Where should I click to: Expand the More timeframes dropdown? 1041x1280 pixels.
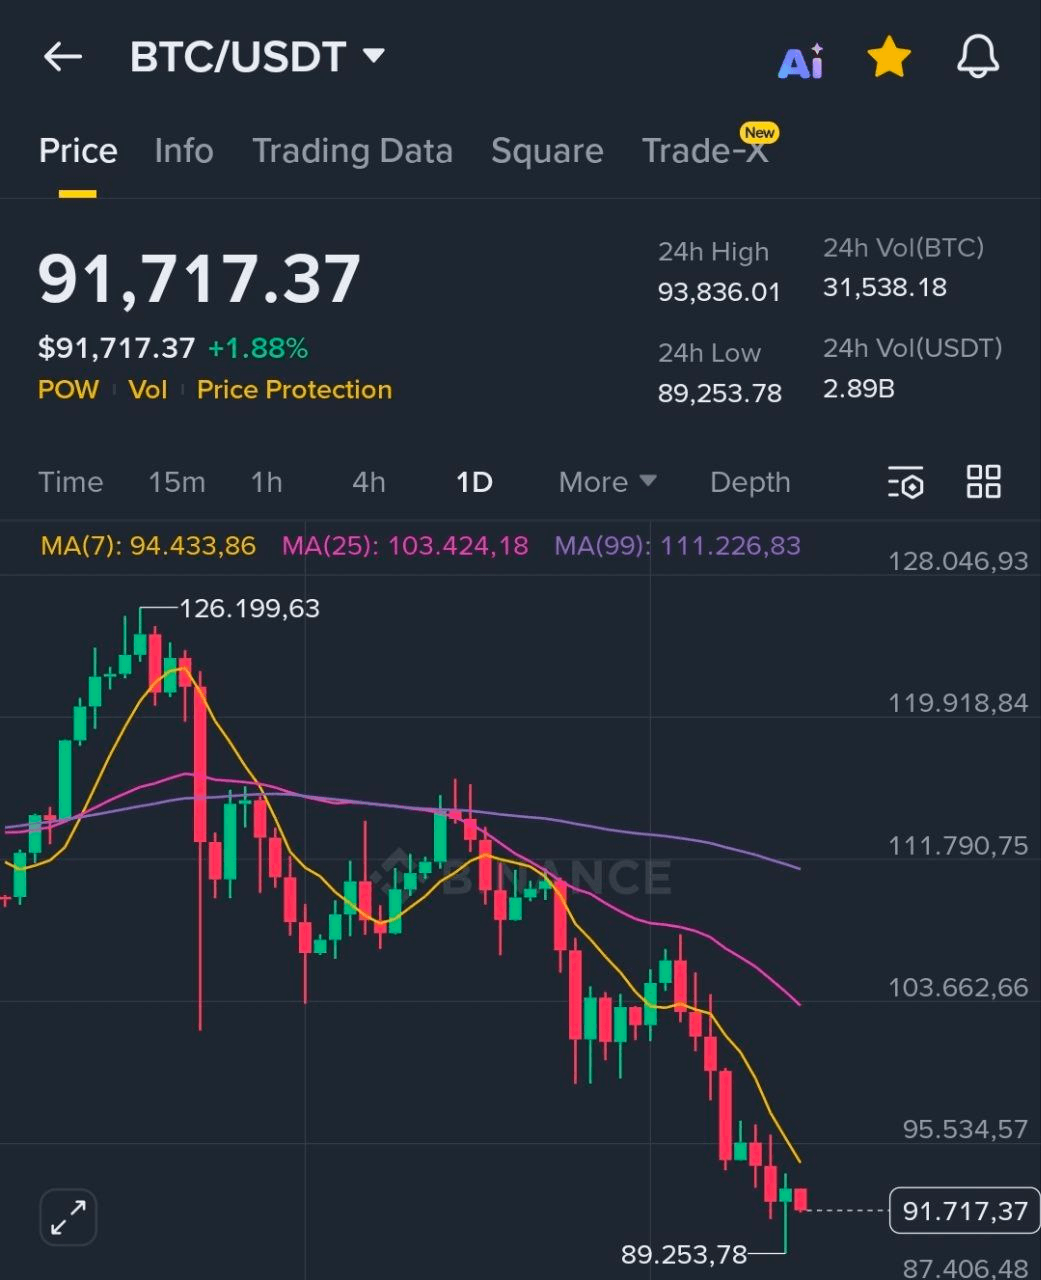(607, 482)
